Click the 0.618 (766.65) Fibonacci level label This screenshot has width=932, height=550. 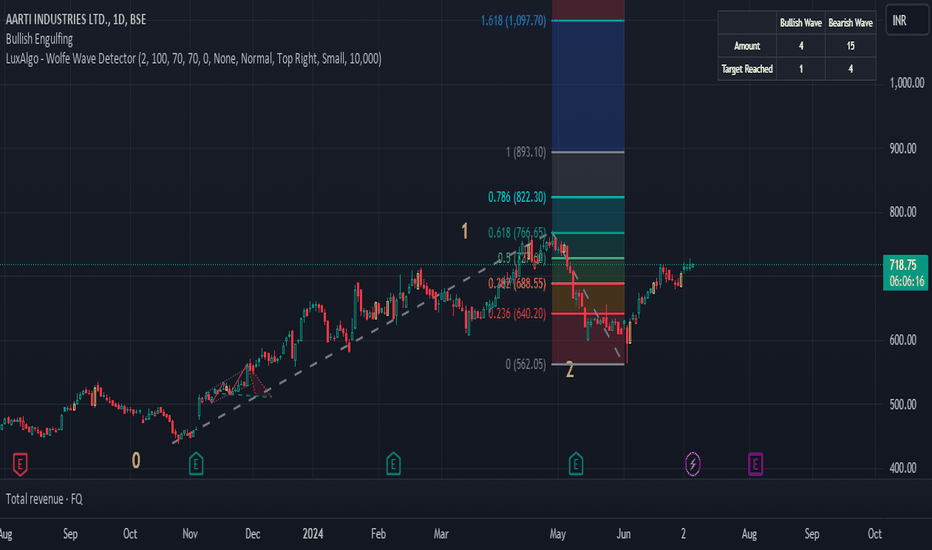point(517,232)
